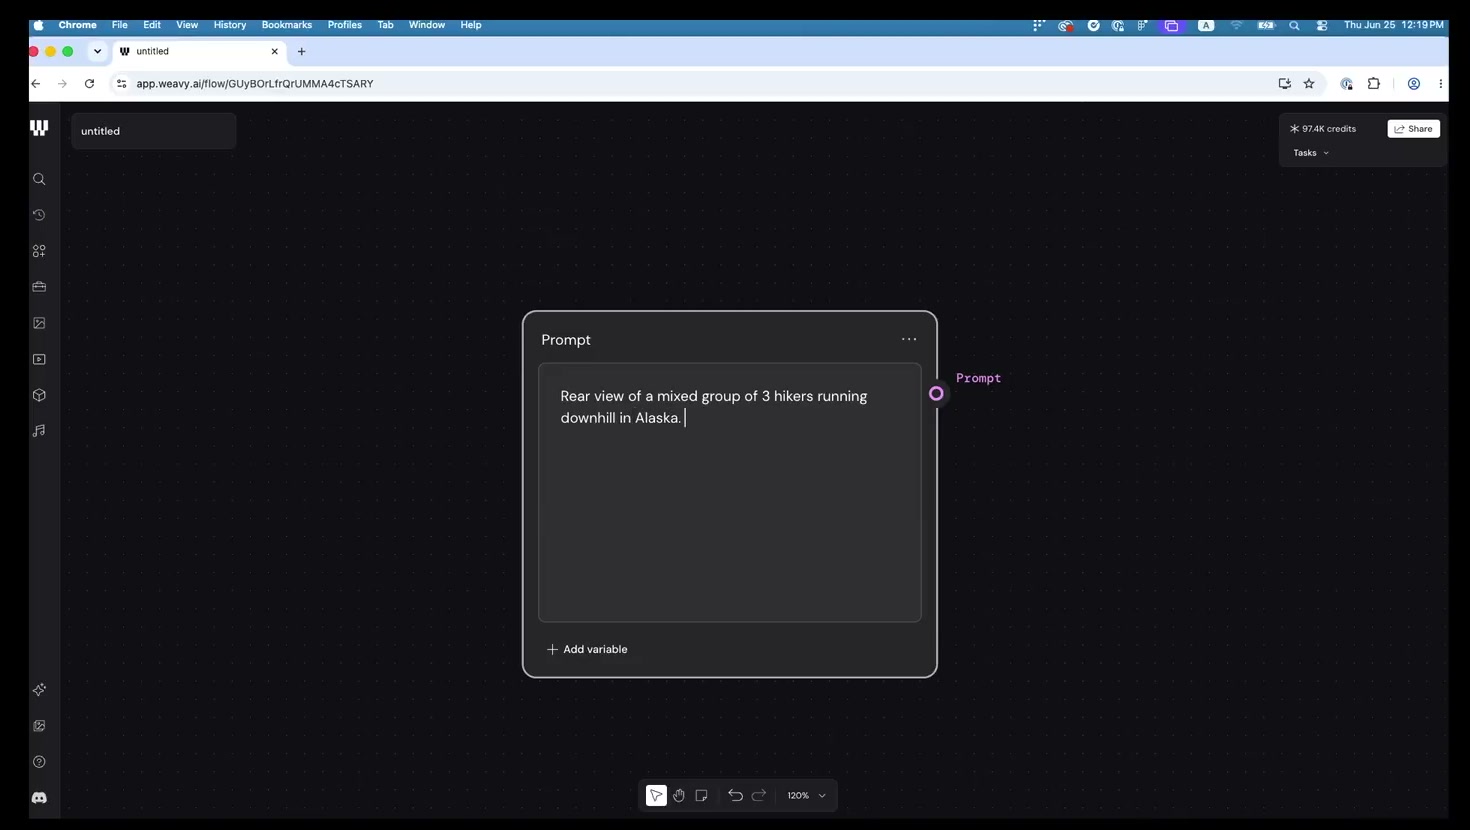
Task: Open the 120% zoom dropdown
Action: click(x=806, y=796)
